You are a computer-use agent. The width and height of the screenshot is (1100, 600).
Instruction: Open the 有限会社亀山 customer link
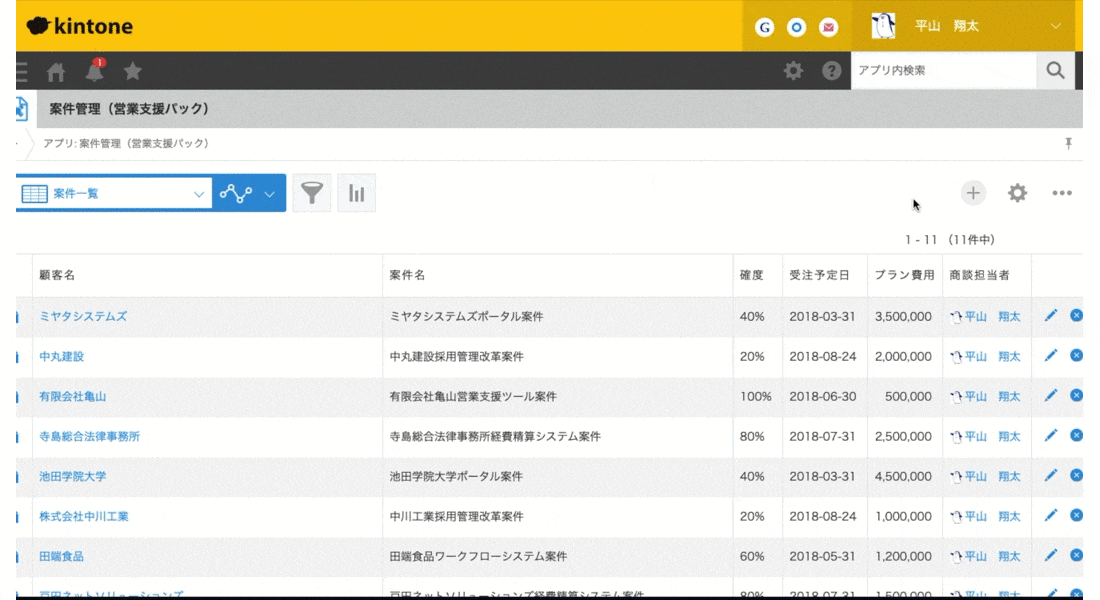pos(72,396)
